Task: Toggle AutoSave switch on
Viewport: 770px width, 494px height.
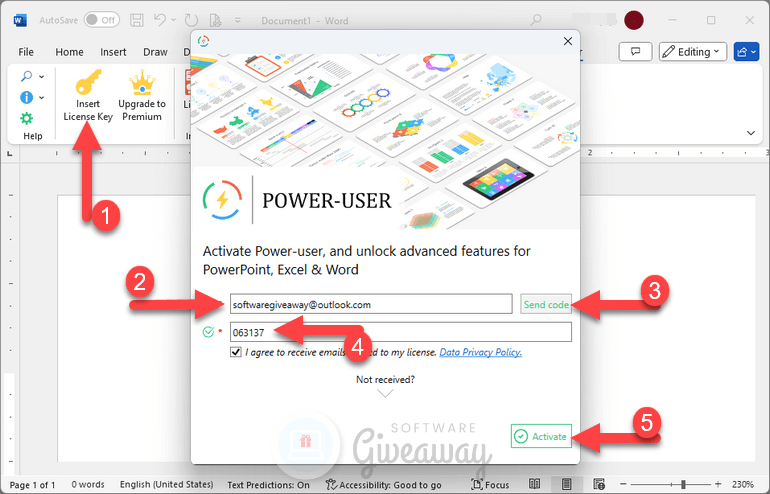Action: click(101, 20)
